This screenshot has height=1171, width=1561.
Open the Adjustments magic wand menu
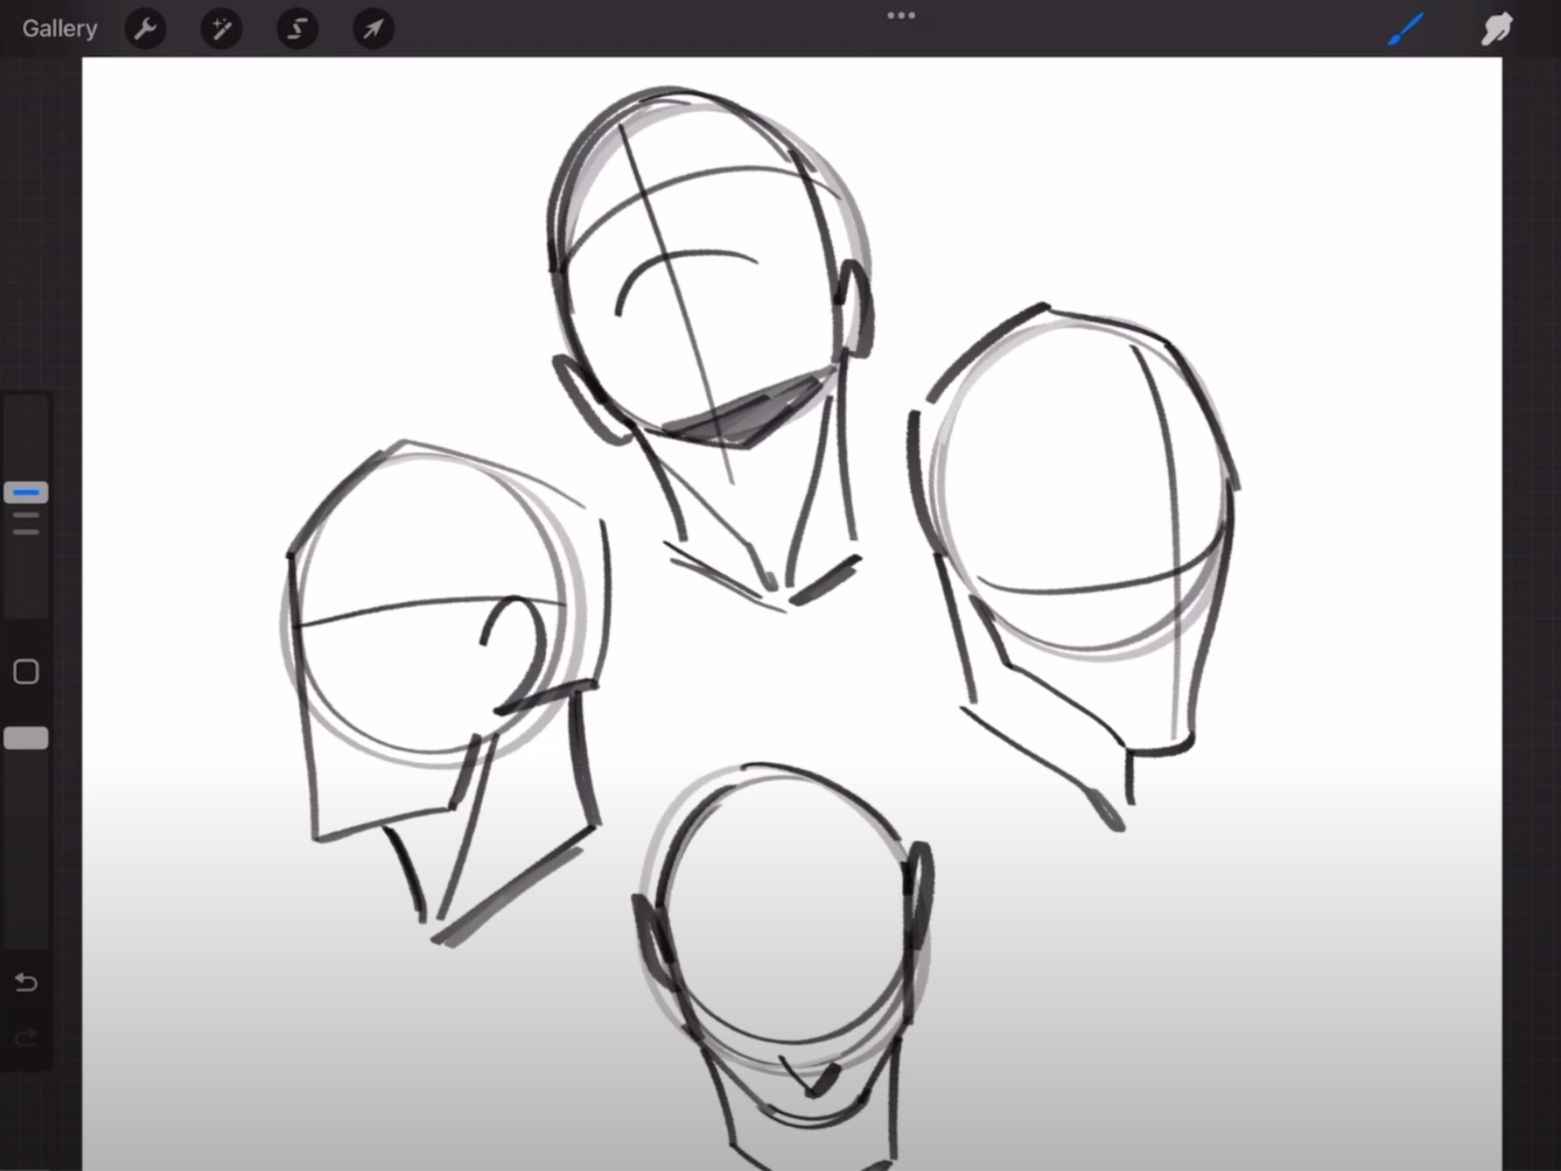click(221, 28)
